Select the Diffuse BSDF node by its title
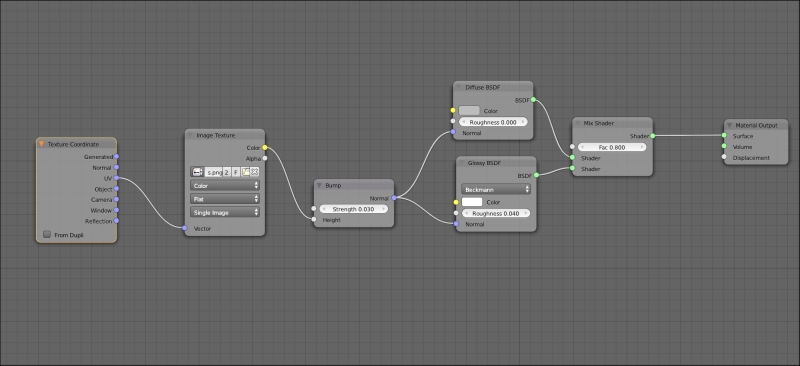 [483, 87]
